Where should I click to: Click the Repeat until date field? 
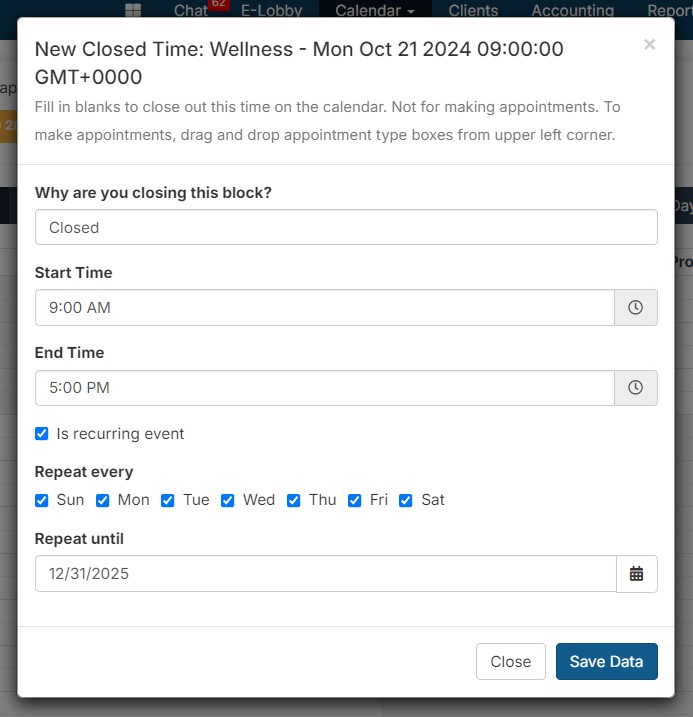(325, 574)
